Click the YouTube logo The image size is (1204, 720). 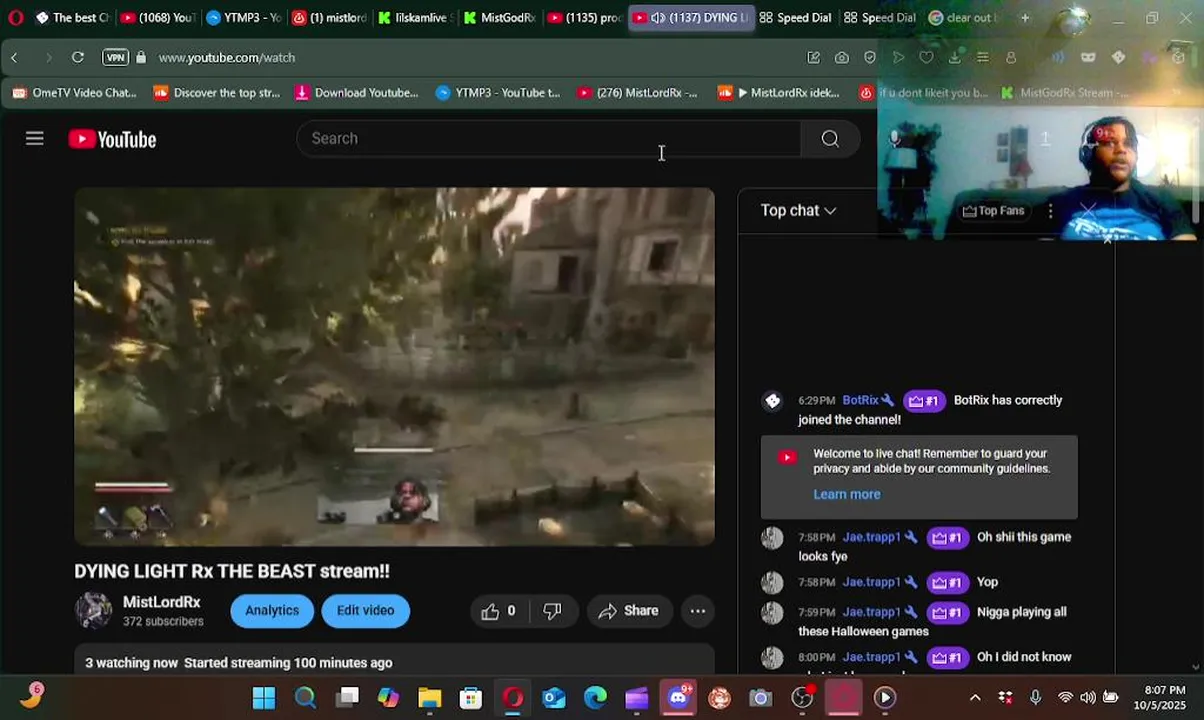click(112, 140)
